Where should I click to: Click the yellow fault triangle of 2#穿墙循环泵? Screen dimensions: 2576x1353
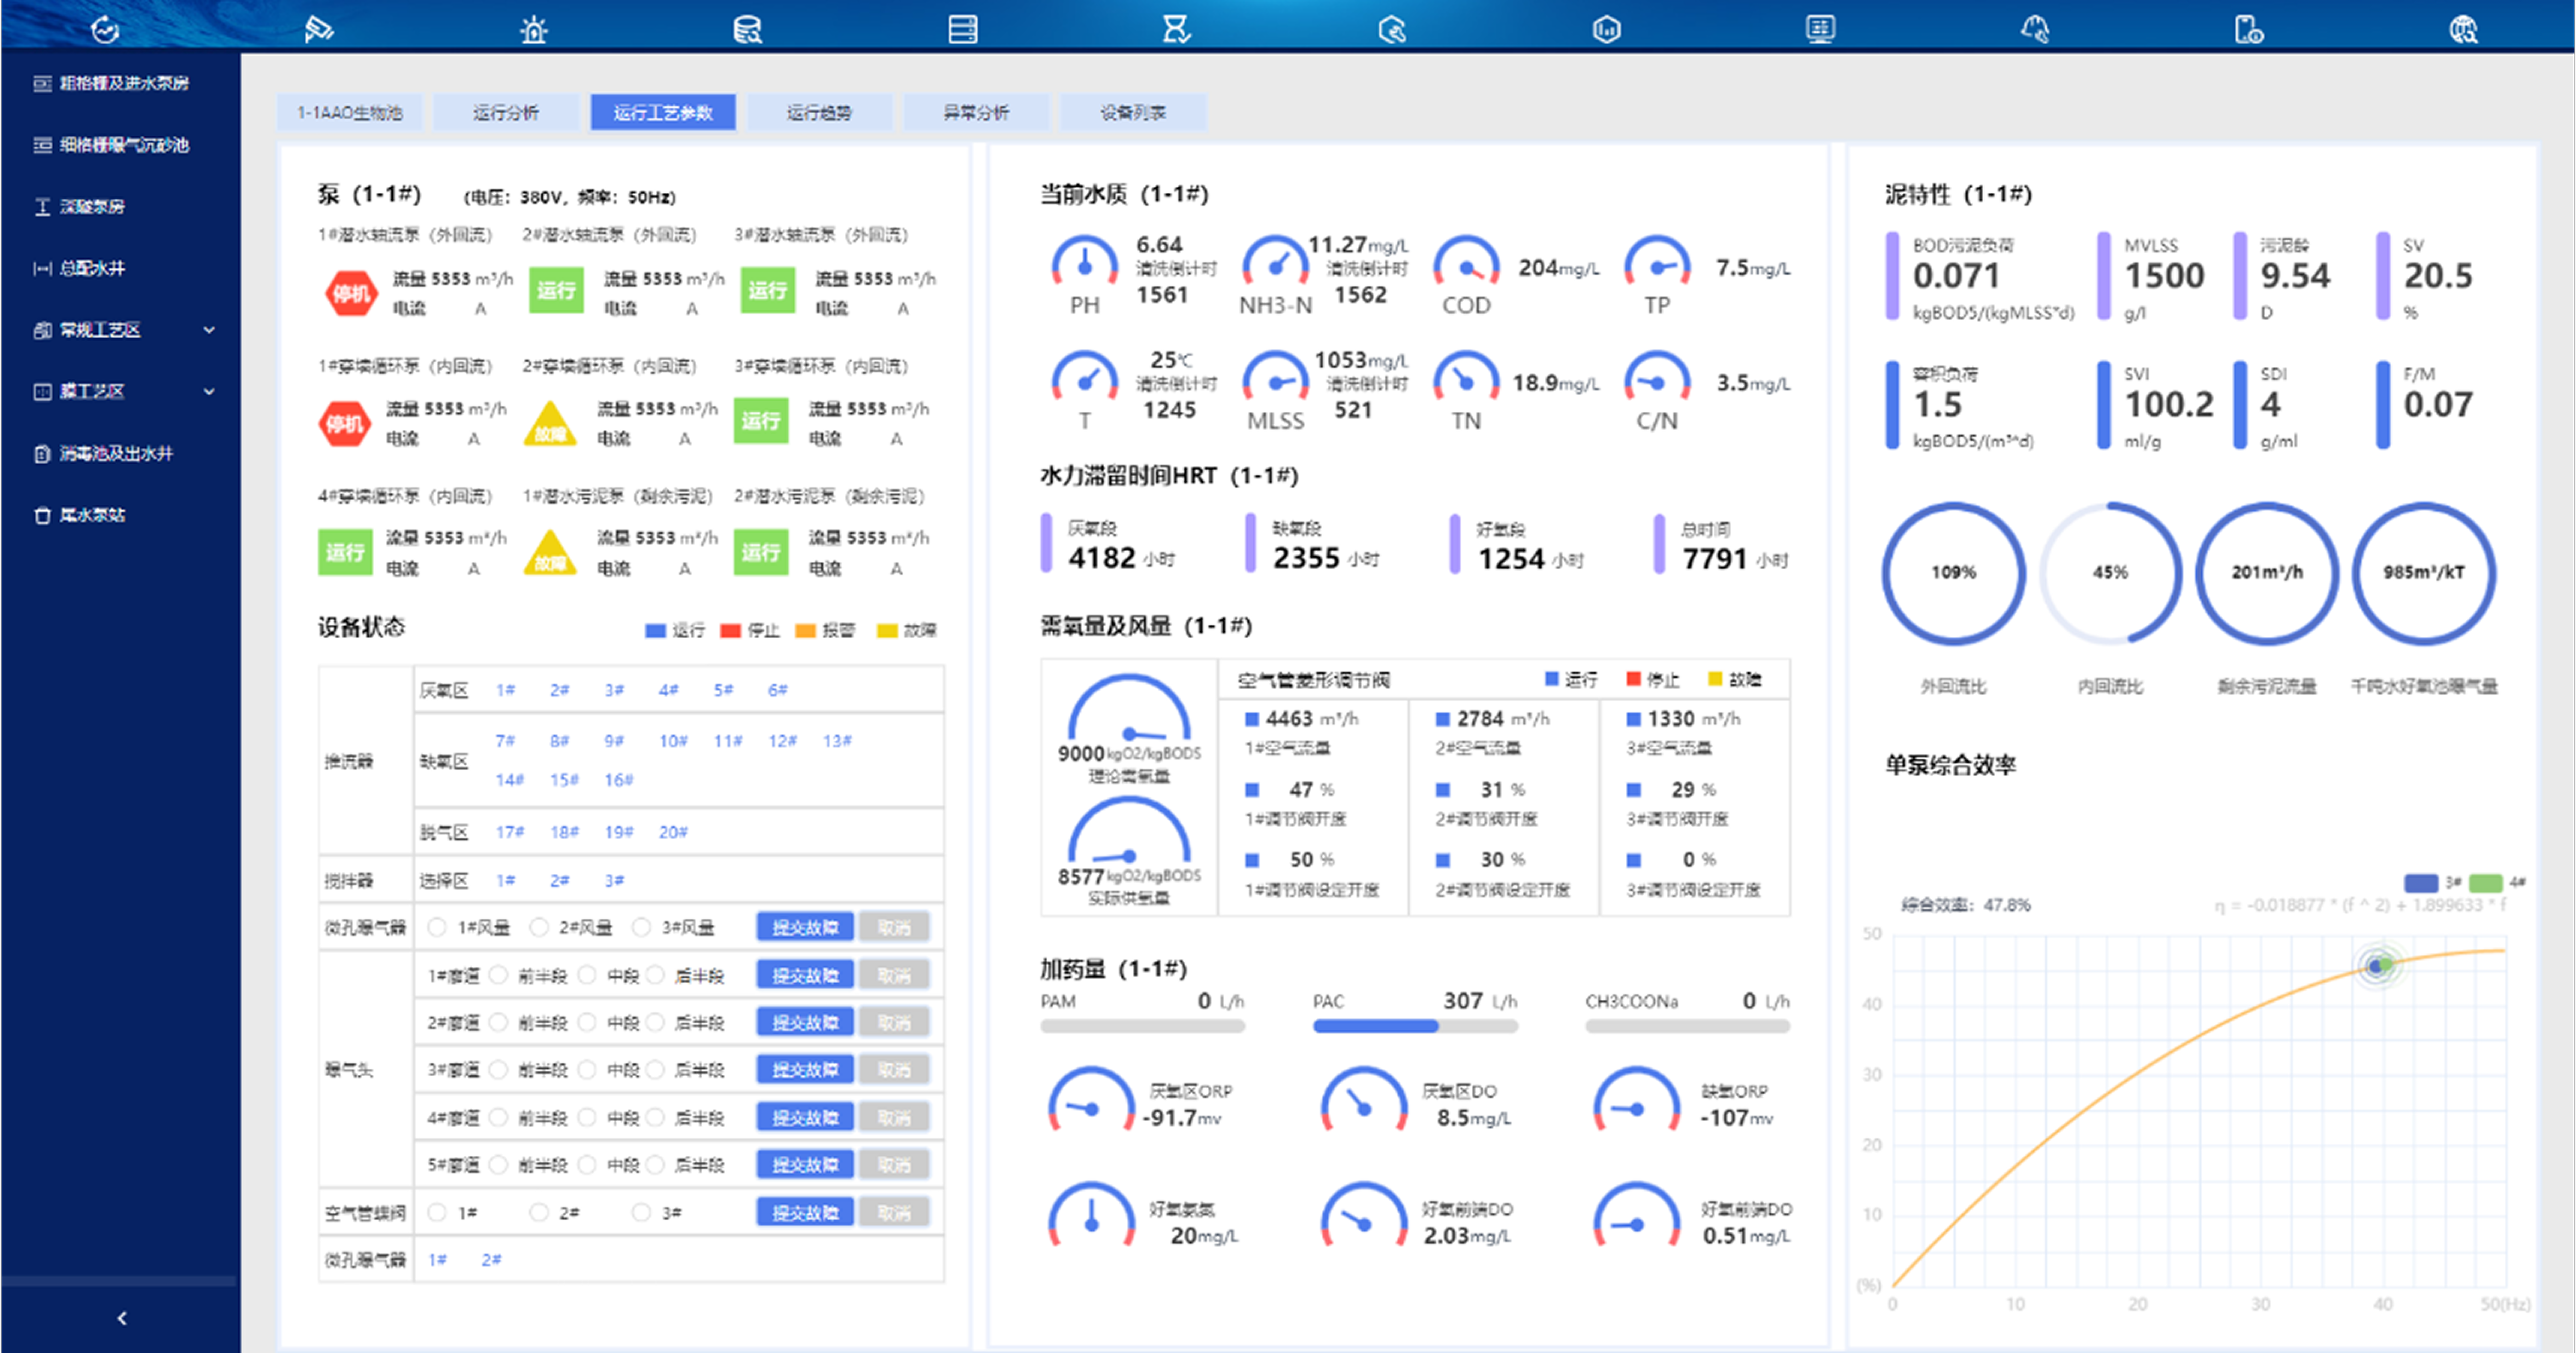click(x=550, y=424)
